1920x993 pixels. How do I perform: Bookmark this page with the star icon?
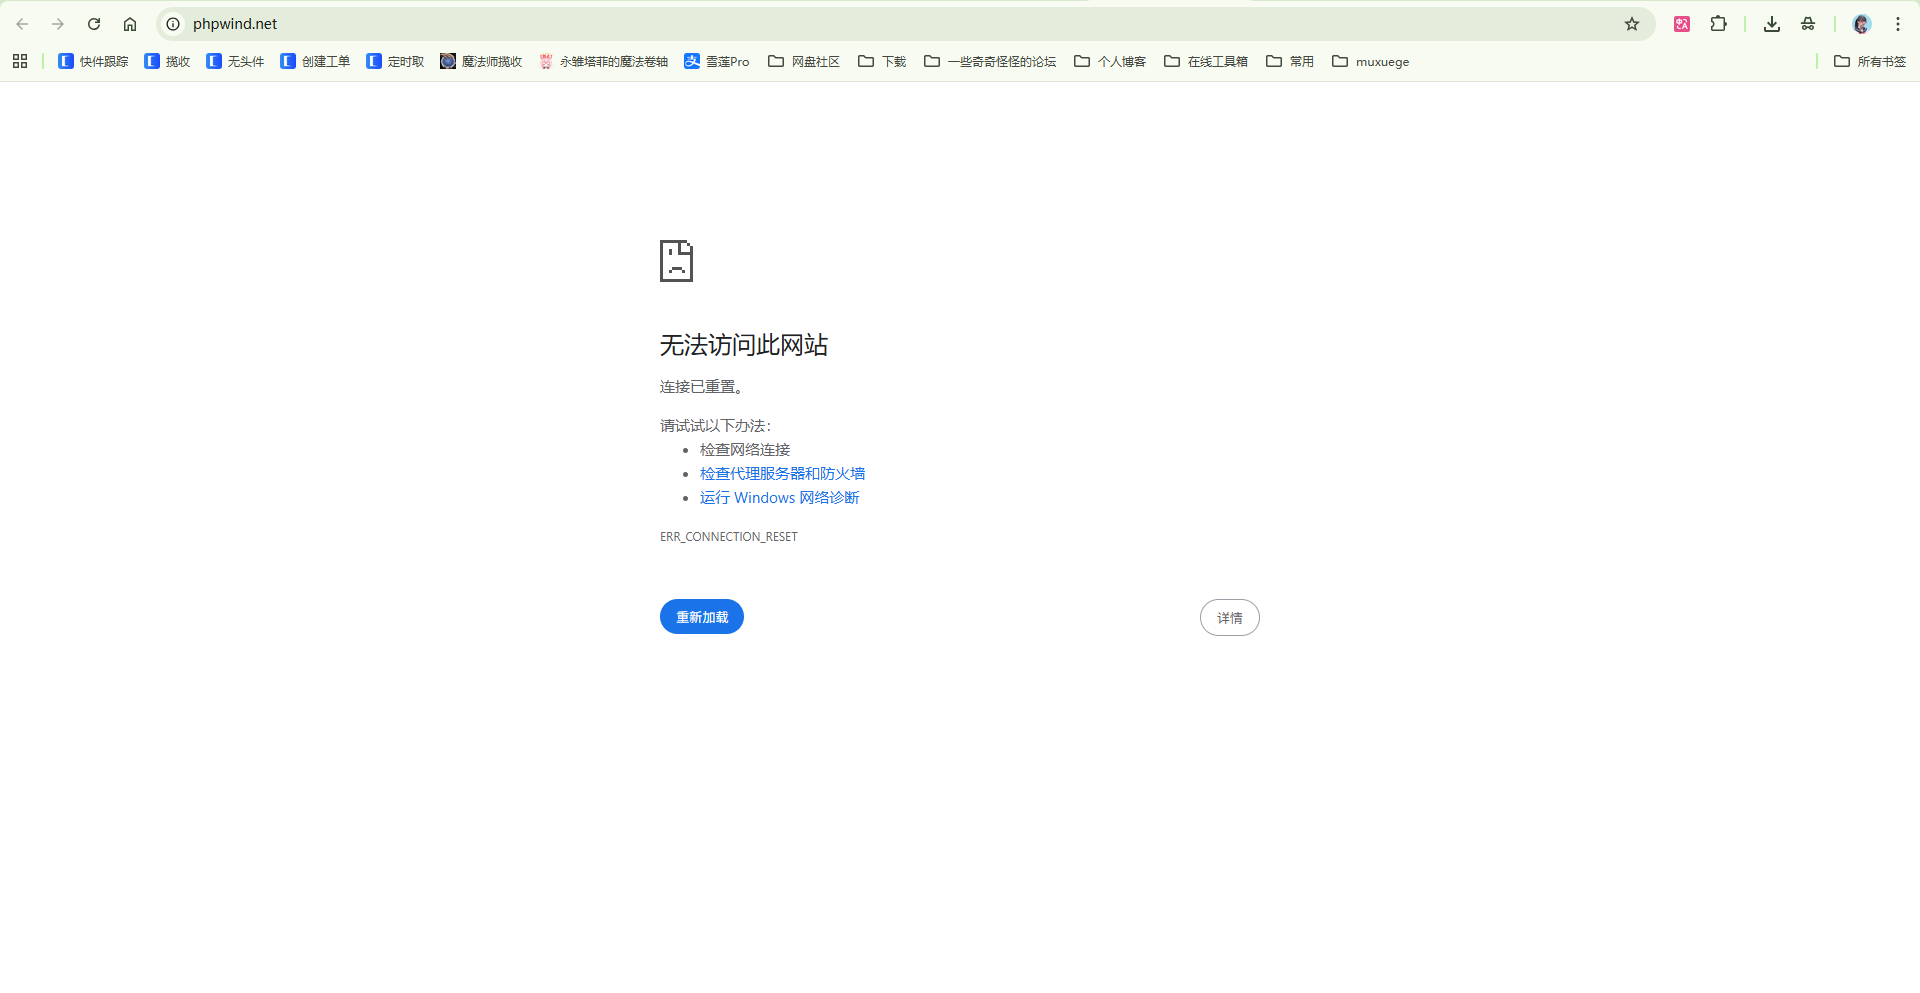tap(1633, 24)
